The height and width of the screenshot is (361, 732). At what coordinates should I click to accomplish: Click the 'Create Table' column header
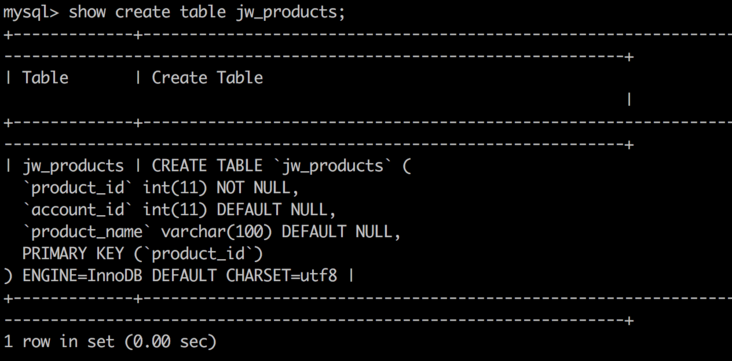(207, 78)
